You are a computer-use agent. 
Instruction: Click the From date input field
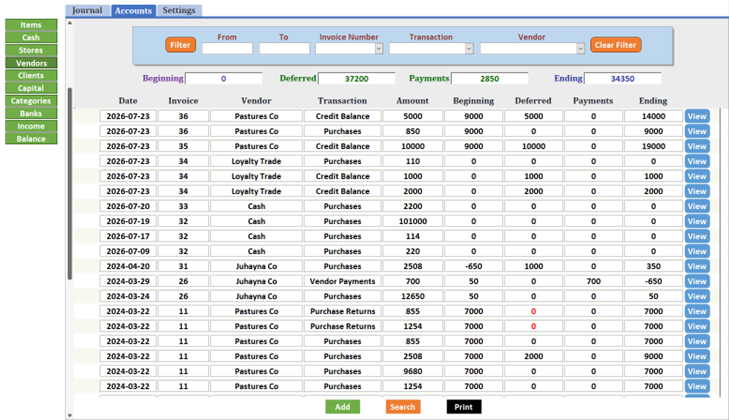click(227, 48)
